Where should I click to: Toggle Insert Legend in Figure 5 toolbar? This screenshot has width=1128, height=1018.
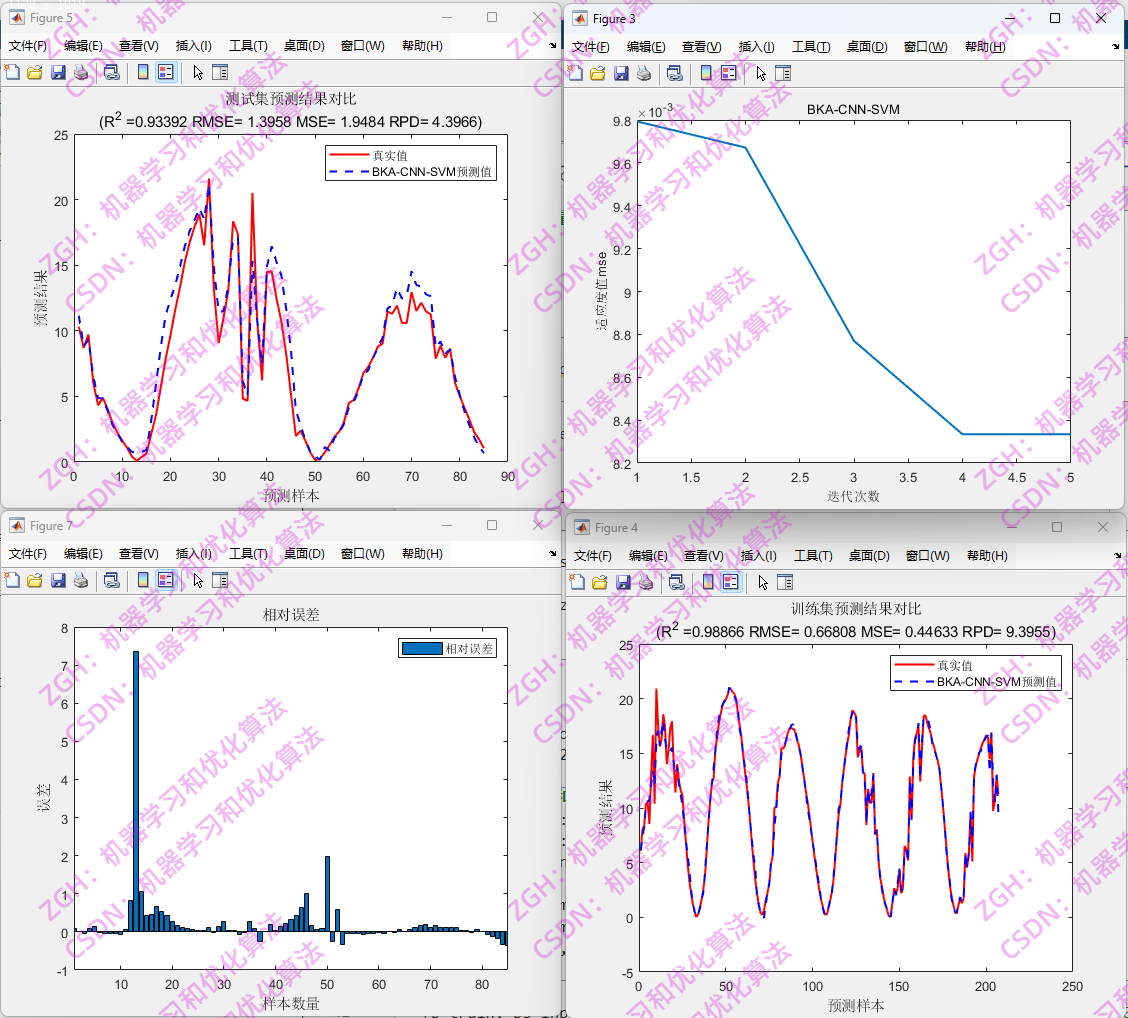click(x=165, y=72)
